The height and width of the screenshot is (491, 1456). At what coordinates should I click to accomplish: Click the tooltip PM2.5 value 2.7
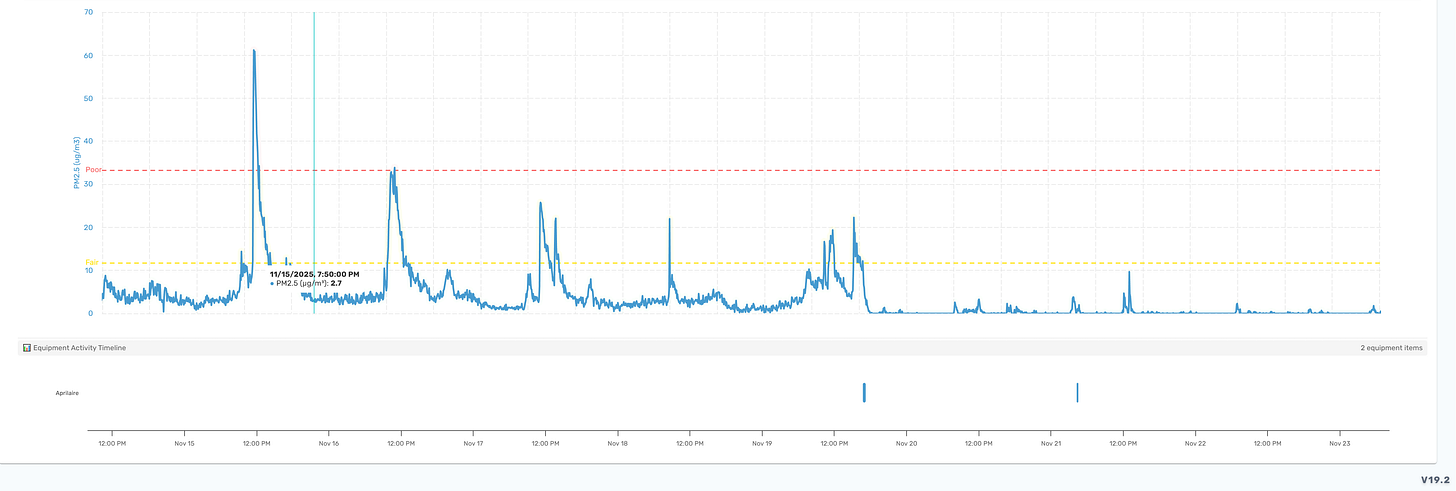(x=336, y=284)
